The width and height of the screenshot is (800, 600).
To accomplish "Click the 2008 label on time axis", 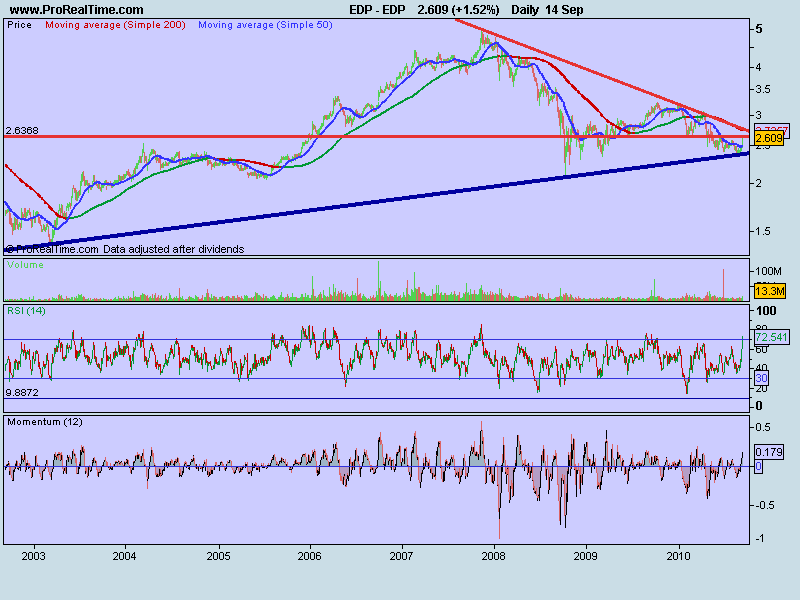I will [x=493, y=556].
